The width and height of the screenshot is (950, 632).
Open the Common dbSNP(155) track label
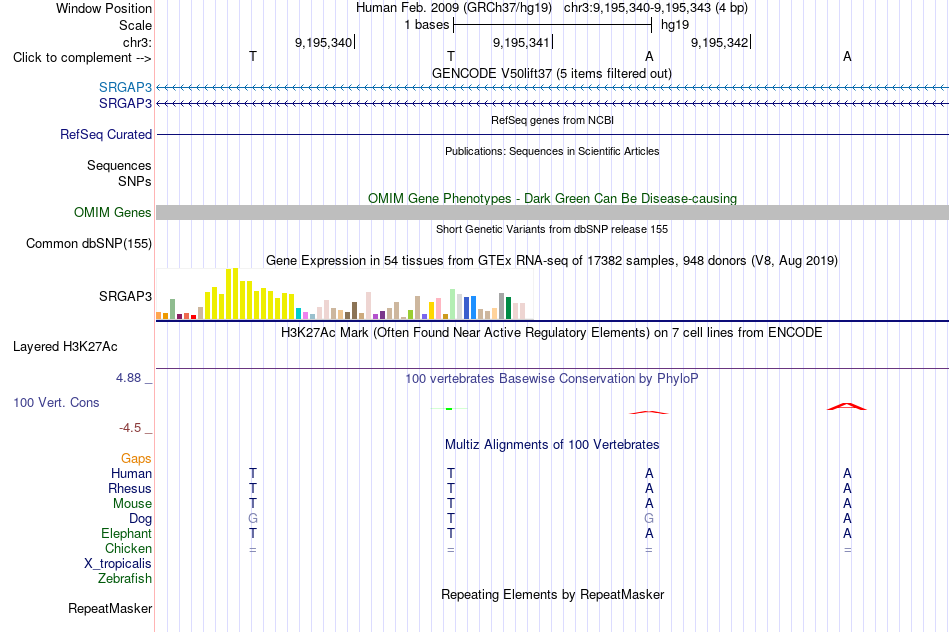(x=89, y=244)
